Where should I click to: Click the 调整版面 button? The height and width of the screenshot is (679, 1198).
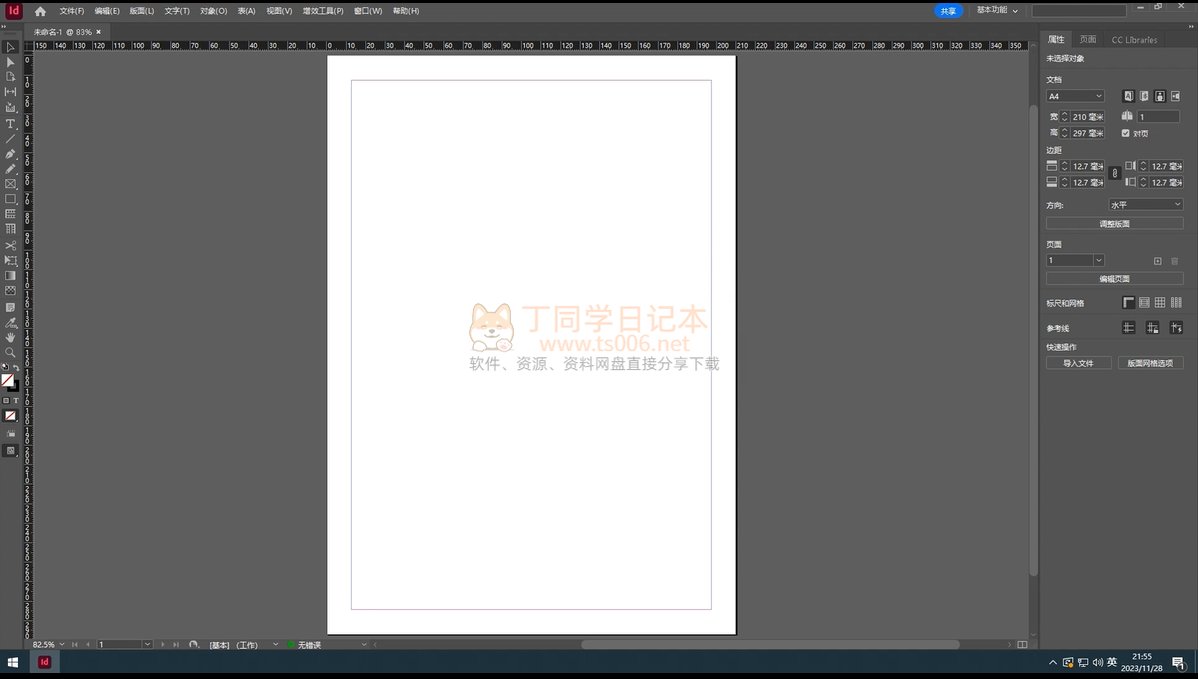pyautogui.click(x=1114, y=224)
